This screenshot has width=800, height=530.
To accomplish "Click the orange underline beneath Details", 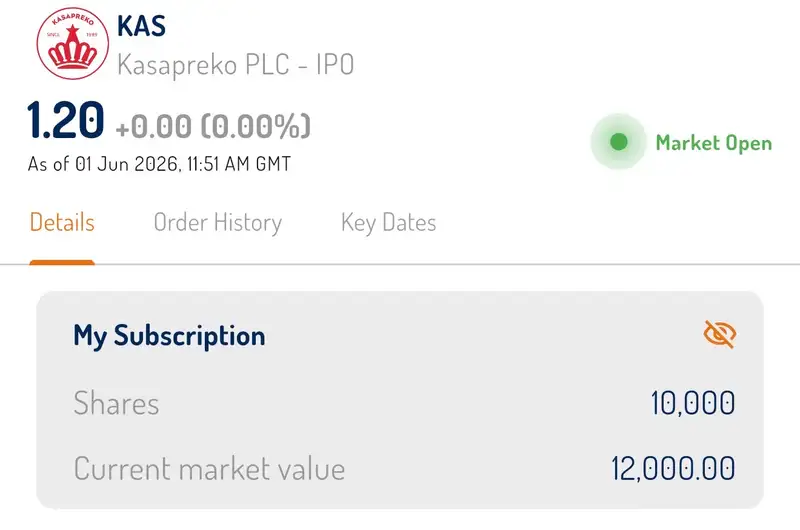I will click(62, 262).
